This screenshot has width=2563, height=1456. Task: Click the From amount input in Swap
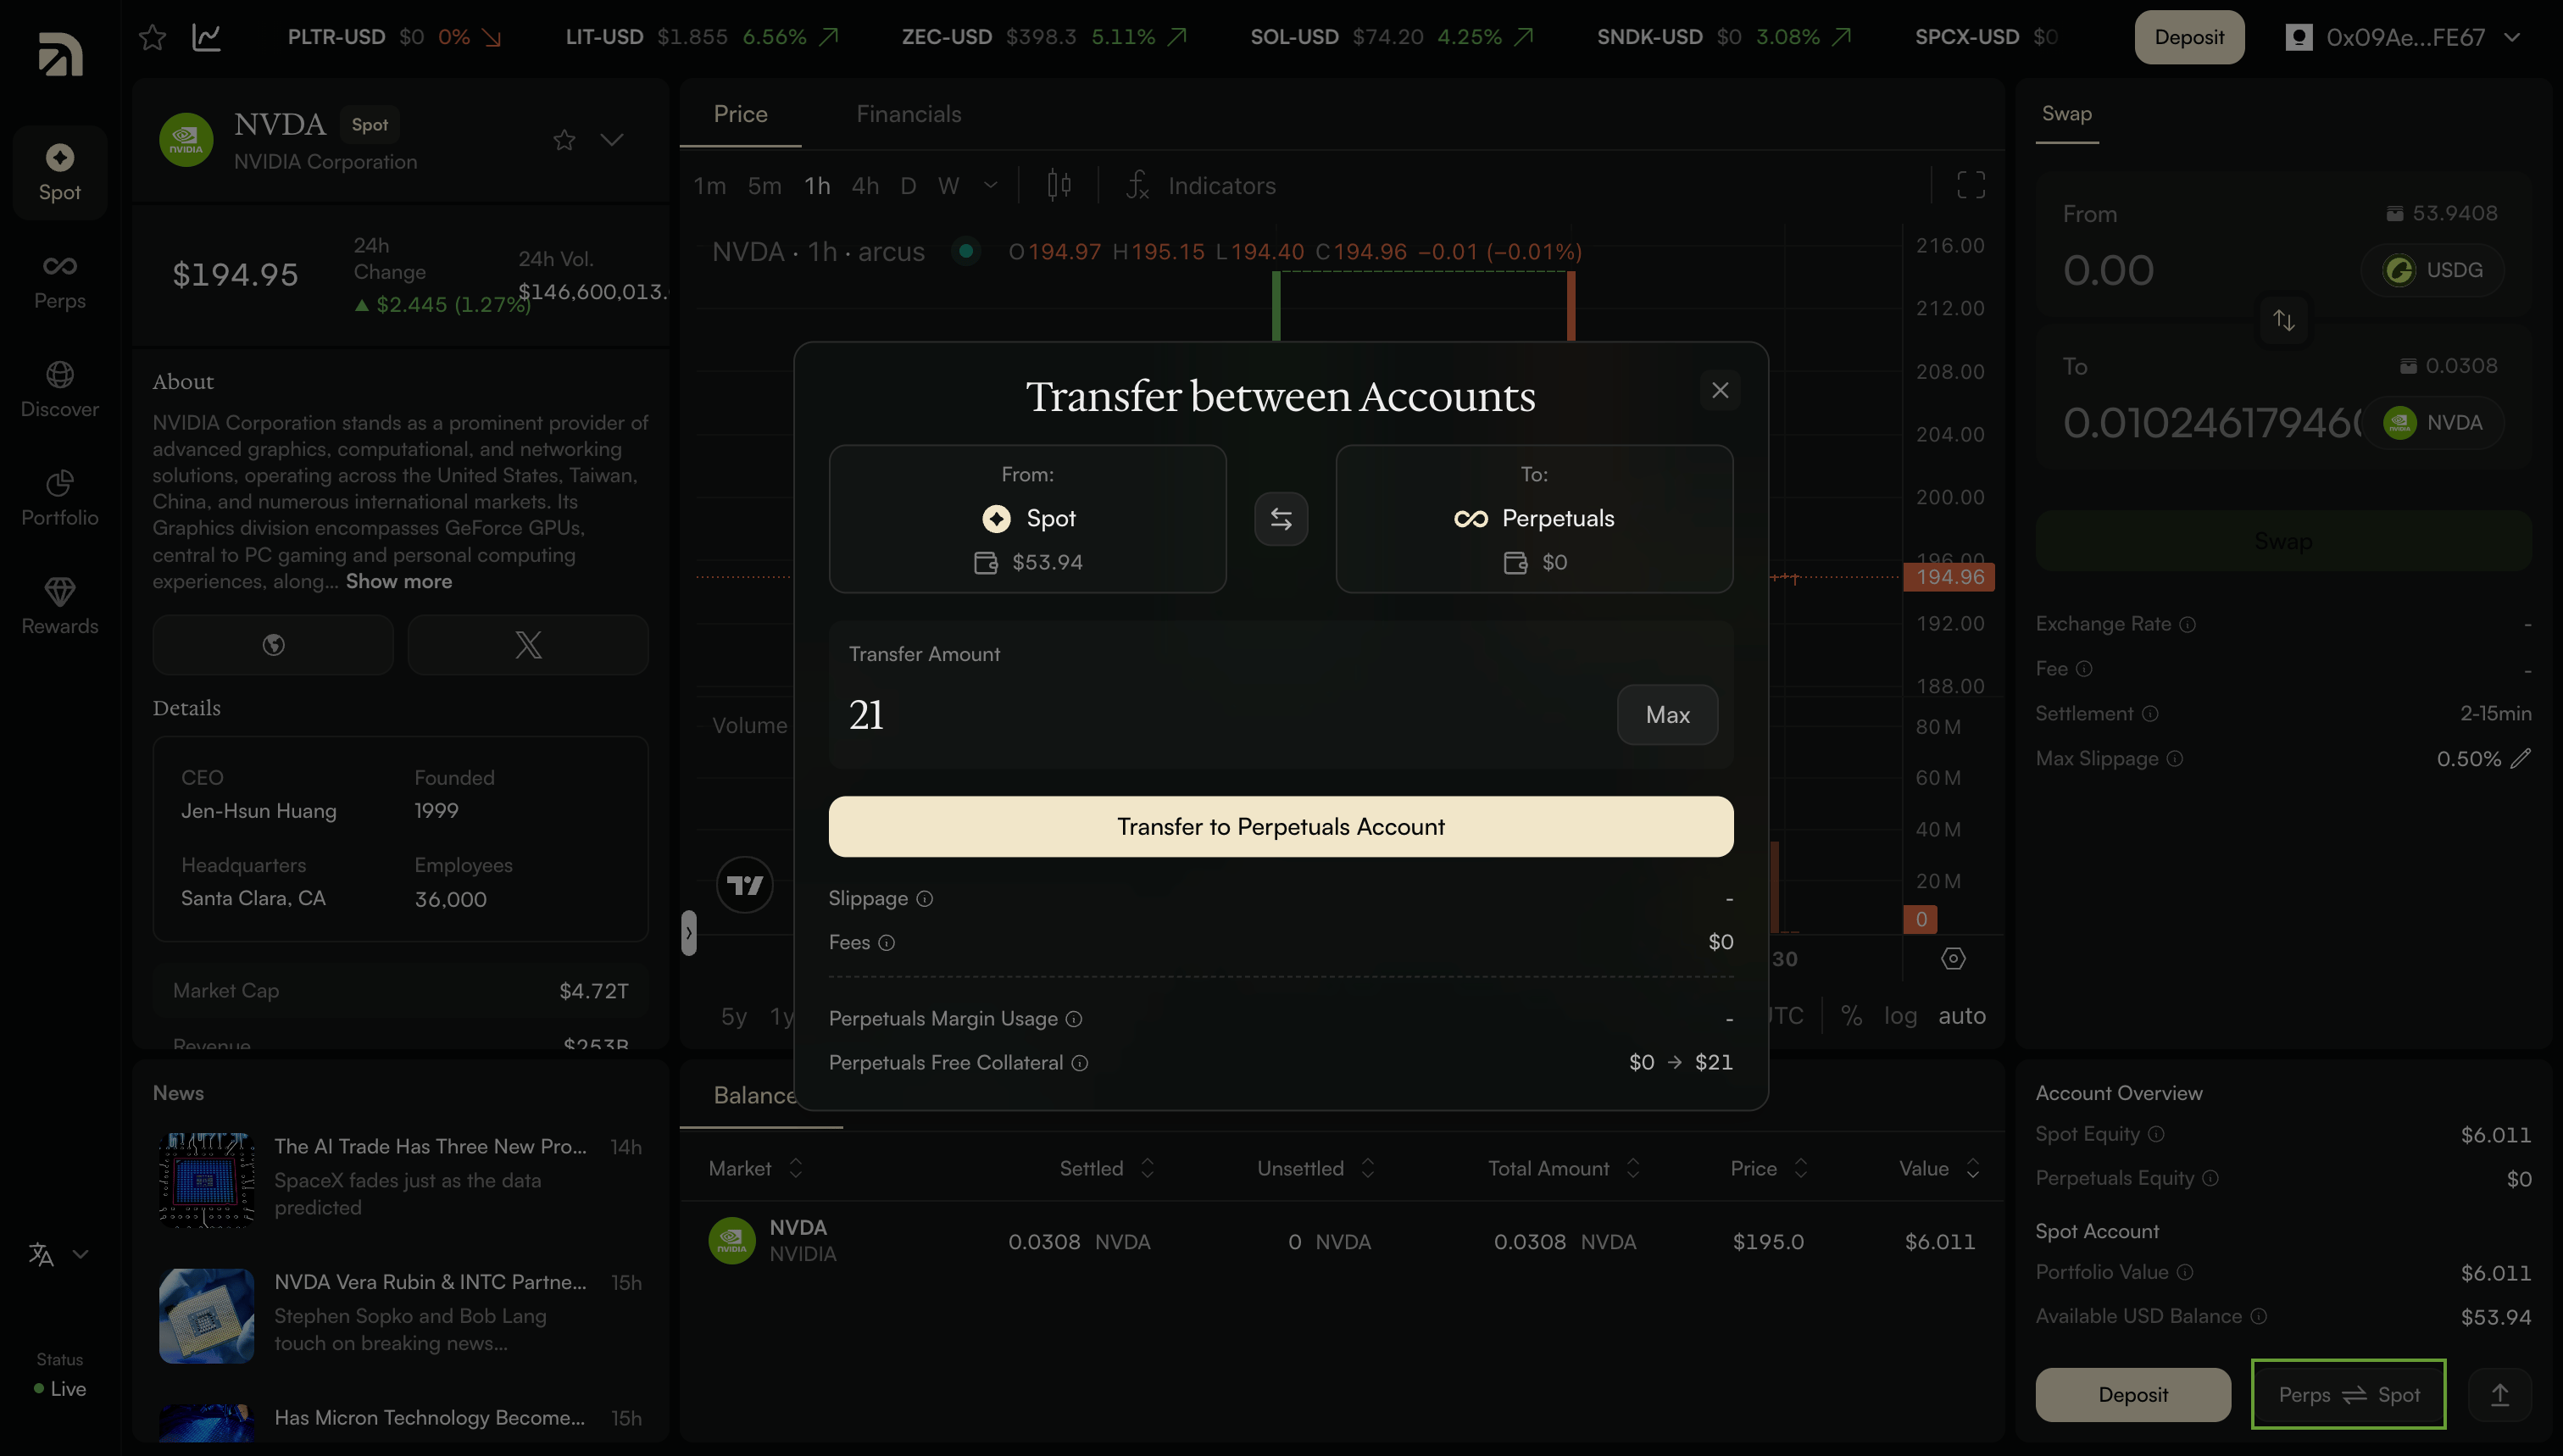(x=2205, y=270)
